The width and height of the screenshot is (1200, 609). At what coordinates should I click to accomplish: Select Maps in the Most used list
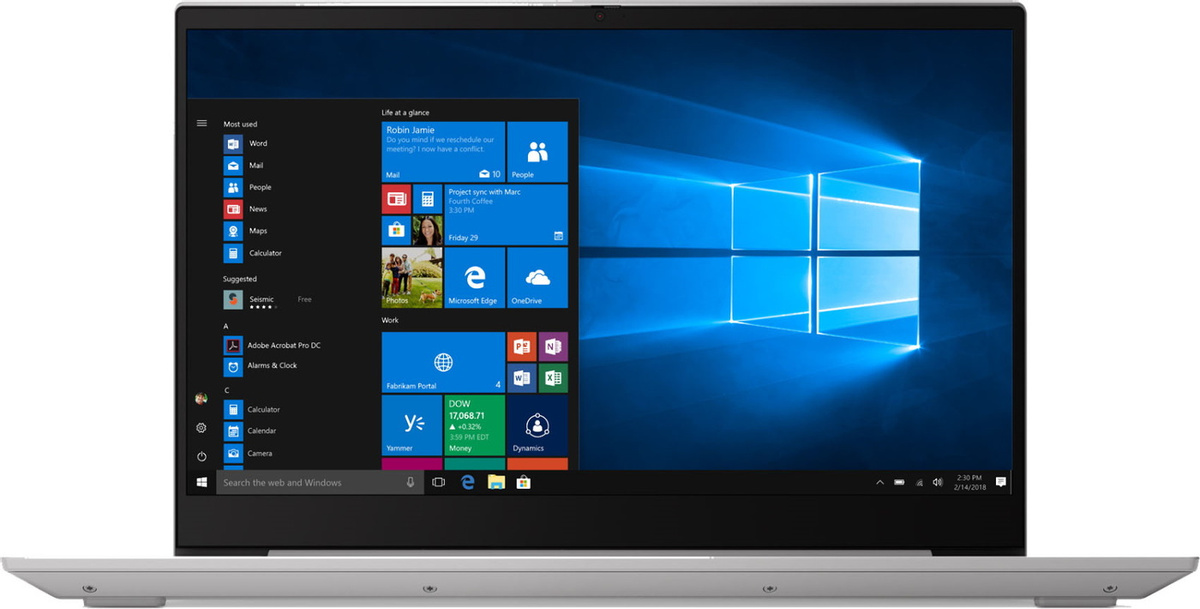point(257,231)
